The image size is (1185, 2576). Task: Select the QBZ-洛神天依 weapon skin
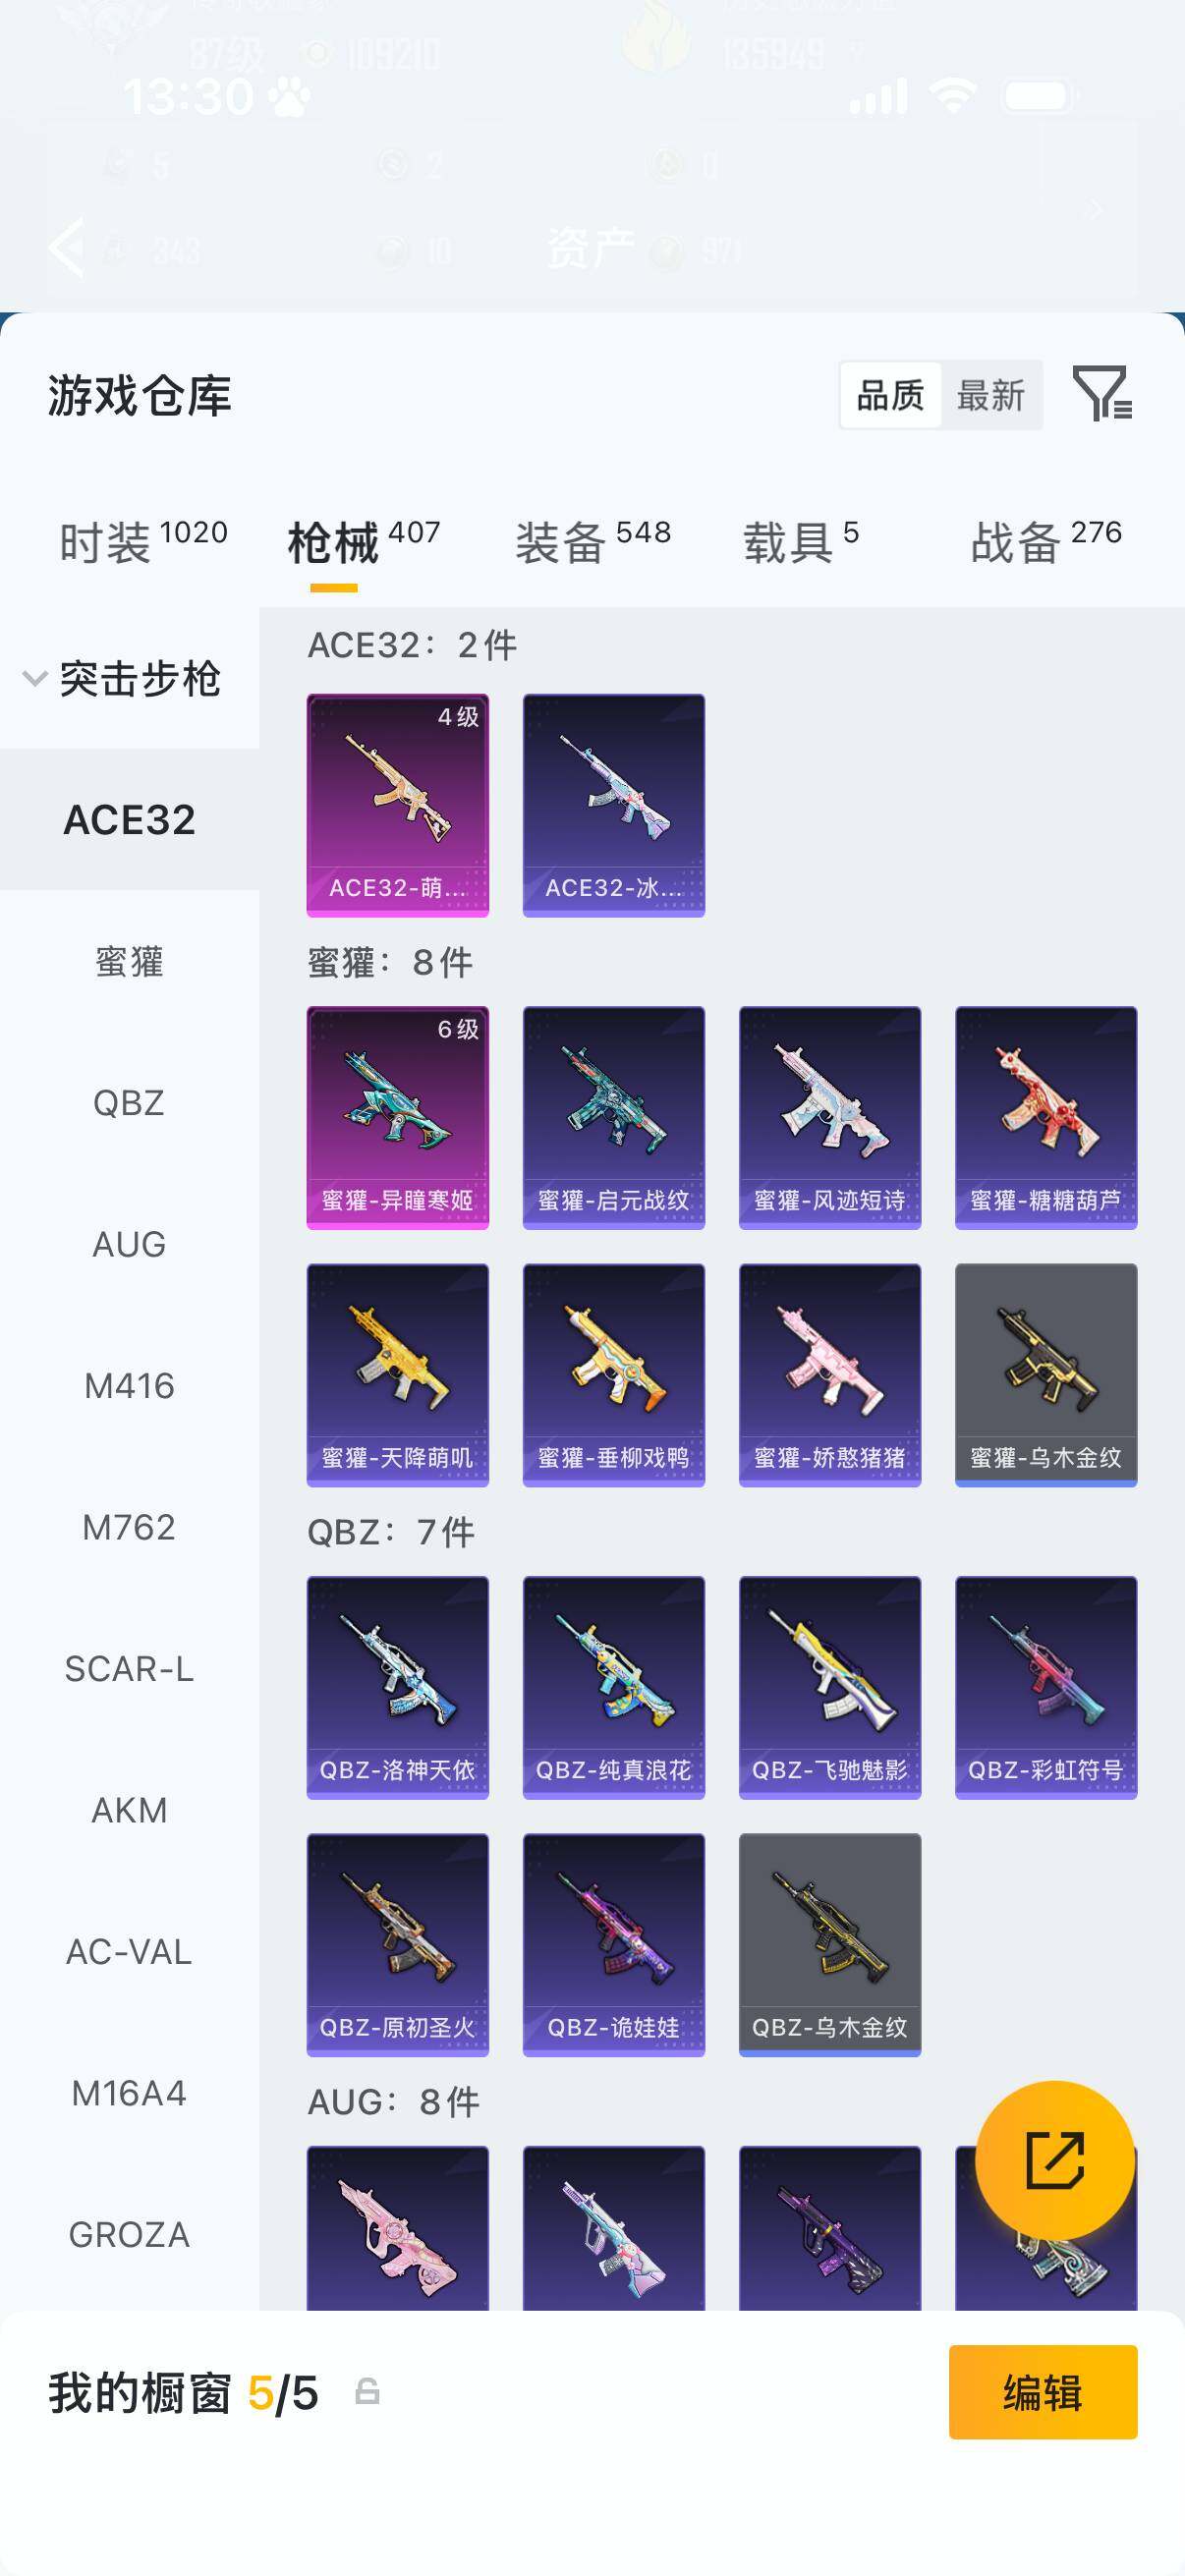click(397, 1687)
